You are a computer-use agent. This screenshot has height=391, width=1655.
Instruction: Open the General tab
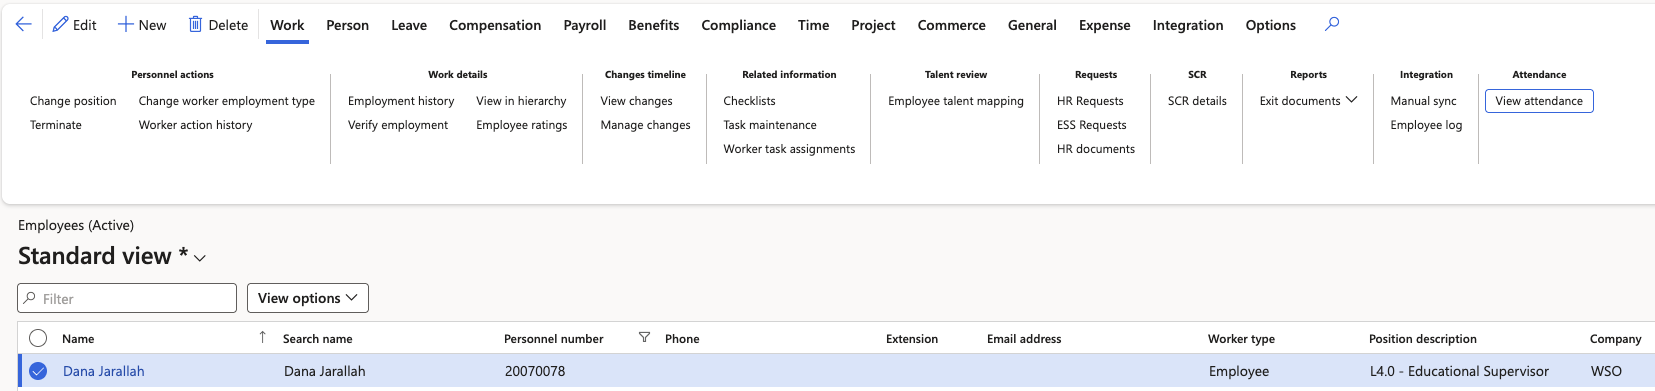[x=1032, y=25]
